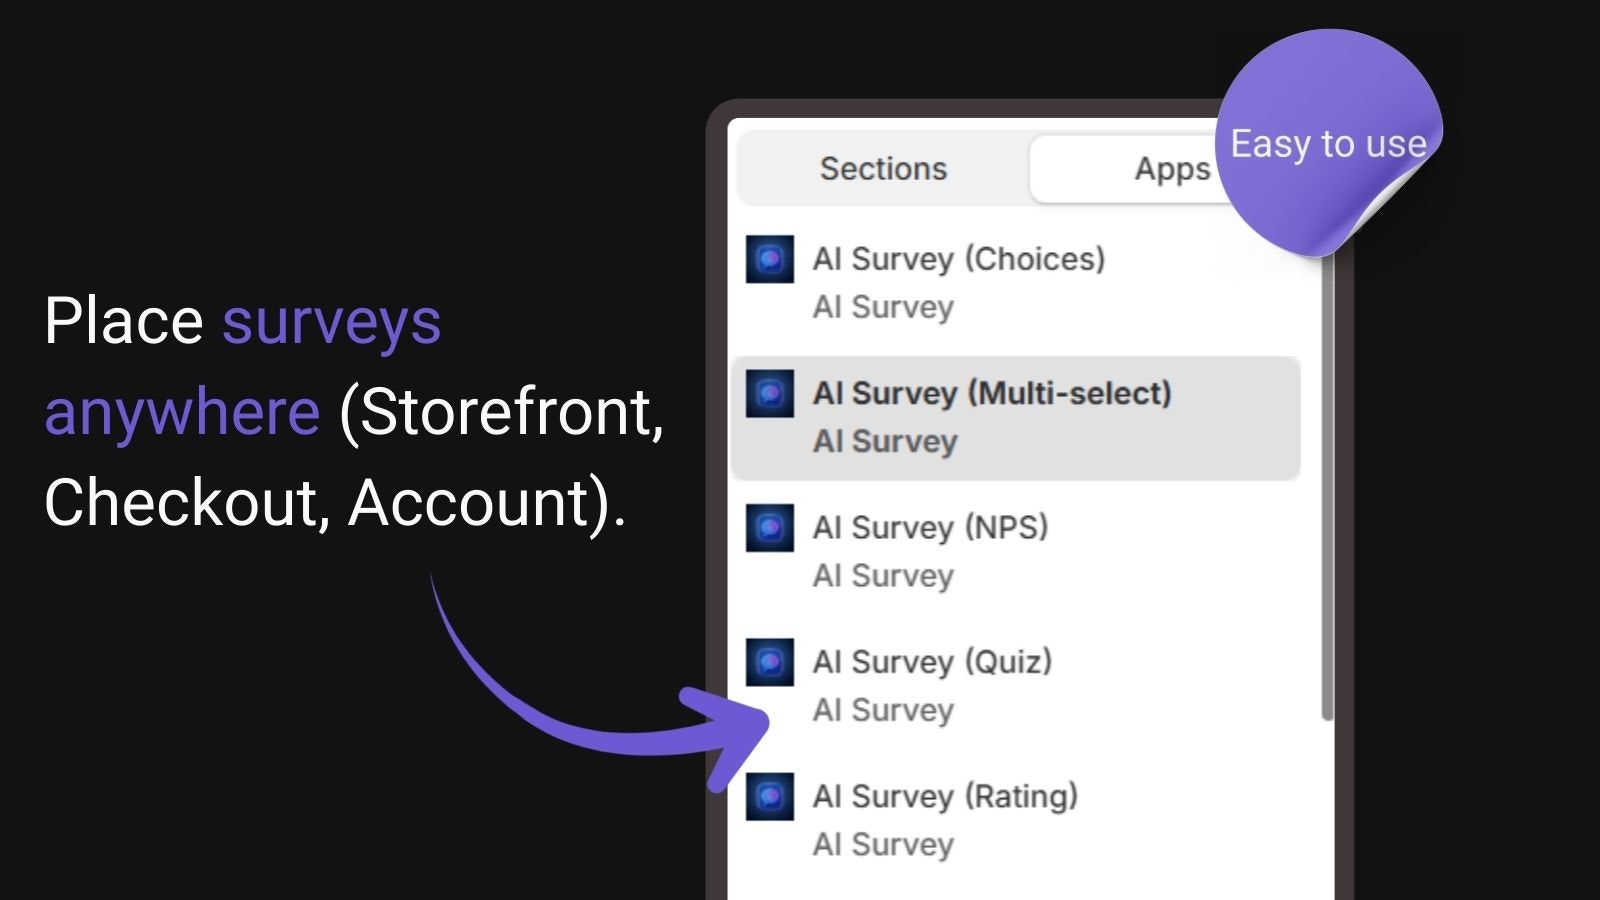
Task: Click the AI Survey (Quiz) app icon
Action: click(x=770, y=663)
